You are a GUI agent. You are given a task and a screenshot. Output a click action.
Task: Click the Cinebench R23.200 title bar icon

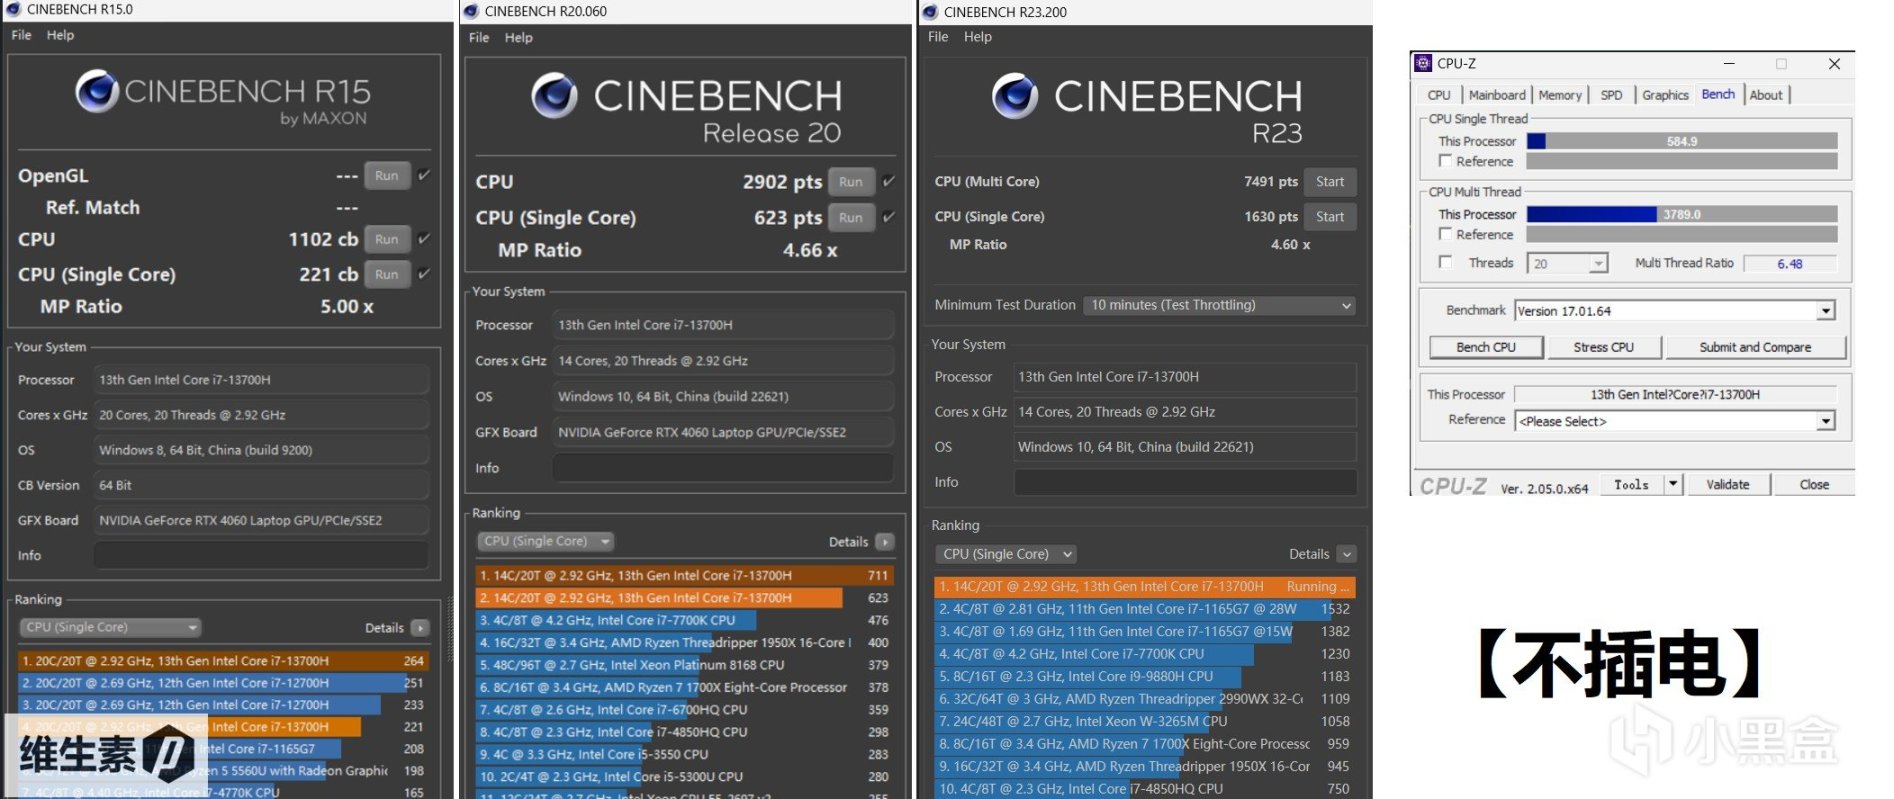(930, 12)
